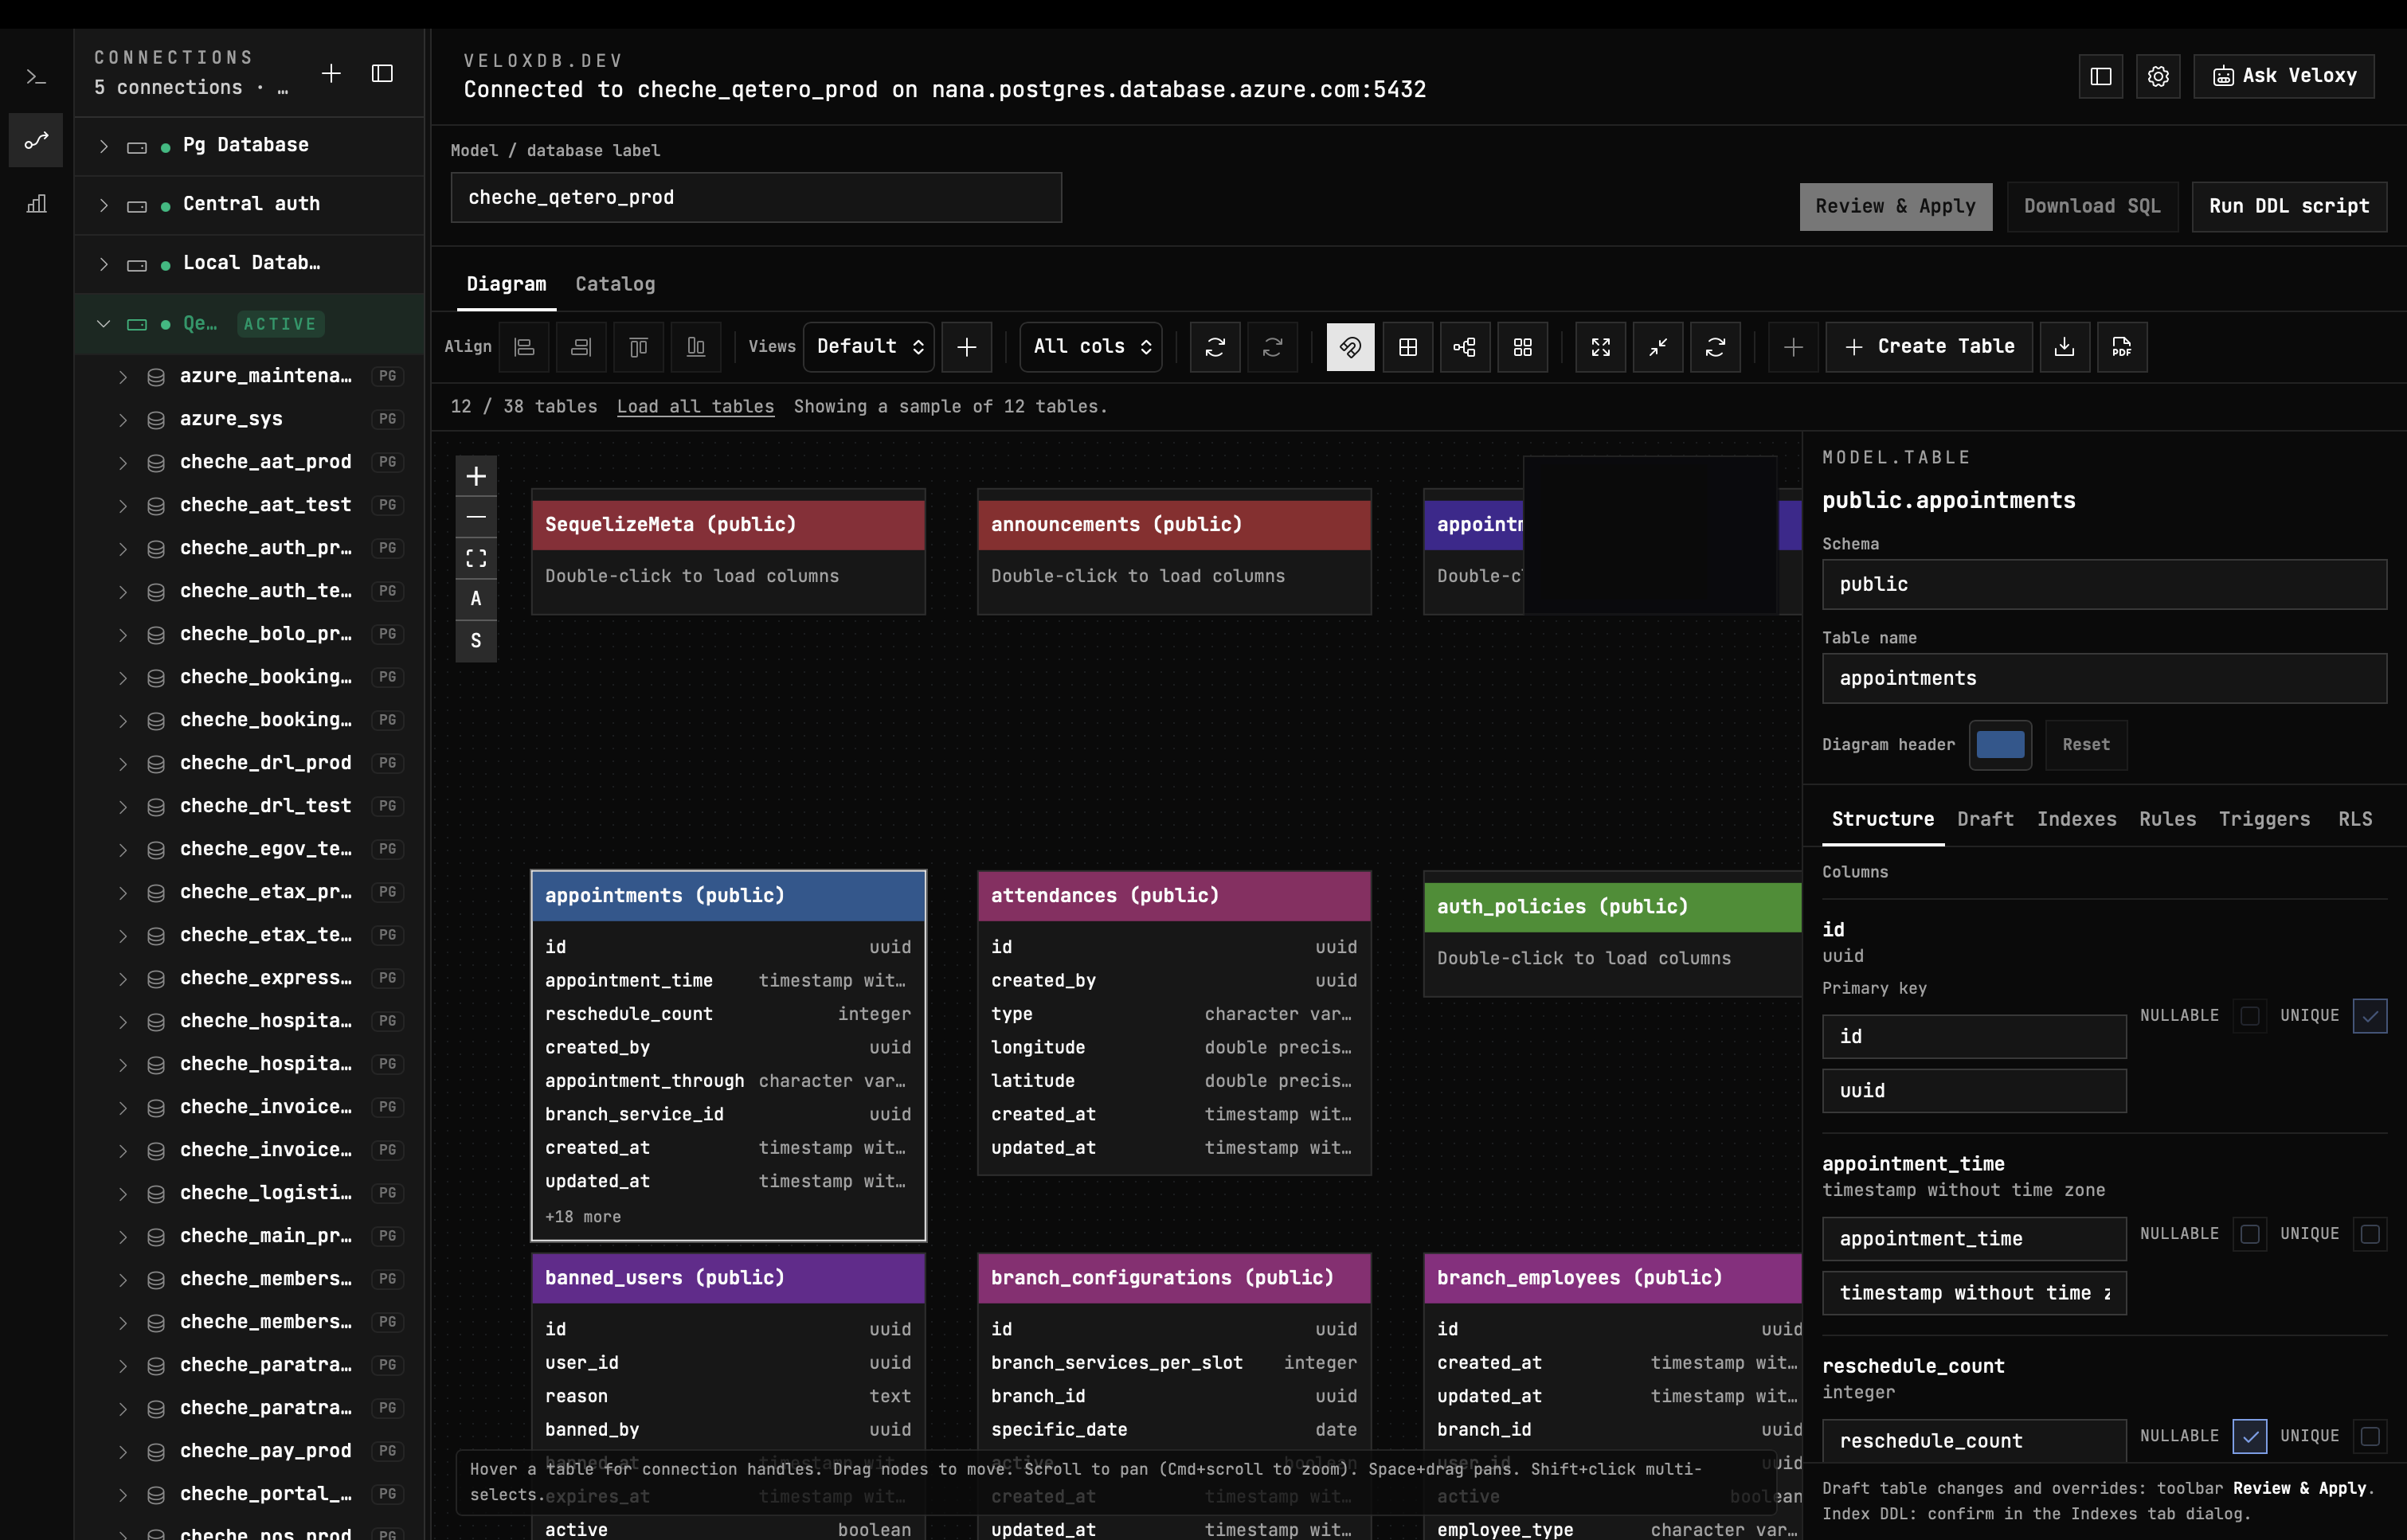2407x1540 pixels.
Task: Click the Download SQL button
Action: pyautogui.click(x=2092, y=207)
